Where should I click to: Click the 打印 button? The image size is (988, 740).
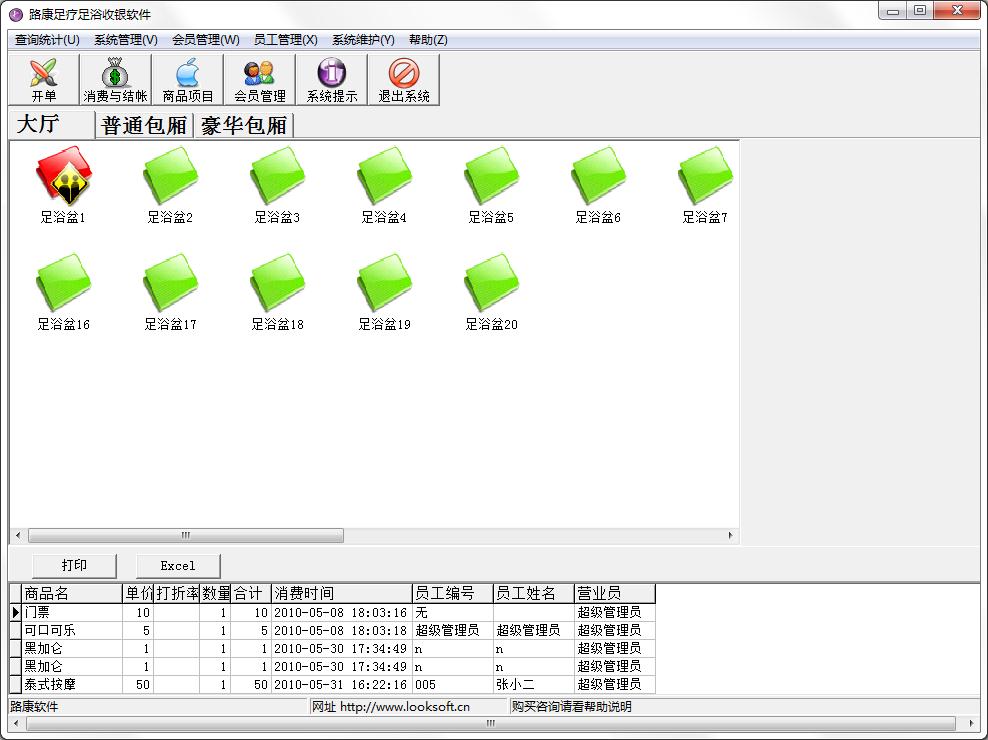[x=74, y=565]
